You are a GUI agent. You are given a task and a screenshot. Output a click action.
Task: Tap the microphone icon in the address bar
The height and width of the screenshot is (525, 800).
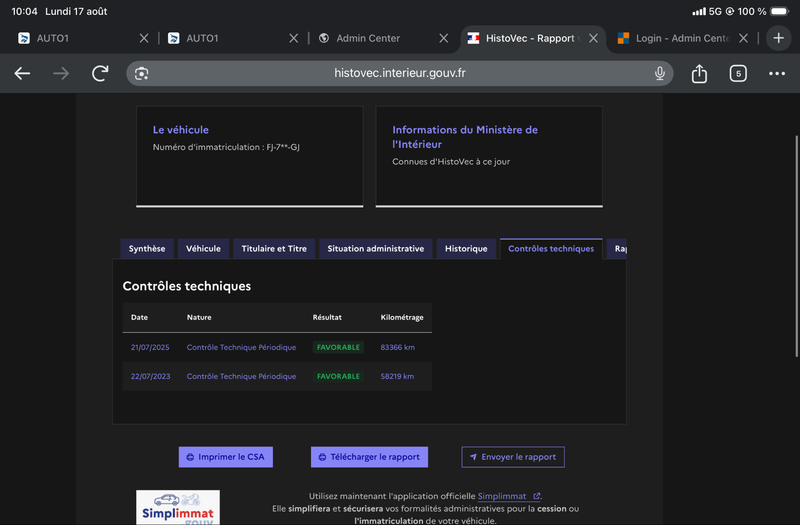point(660,73)
